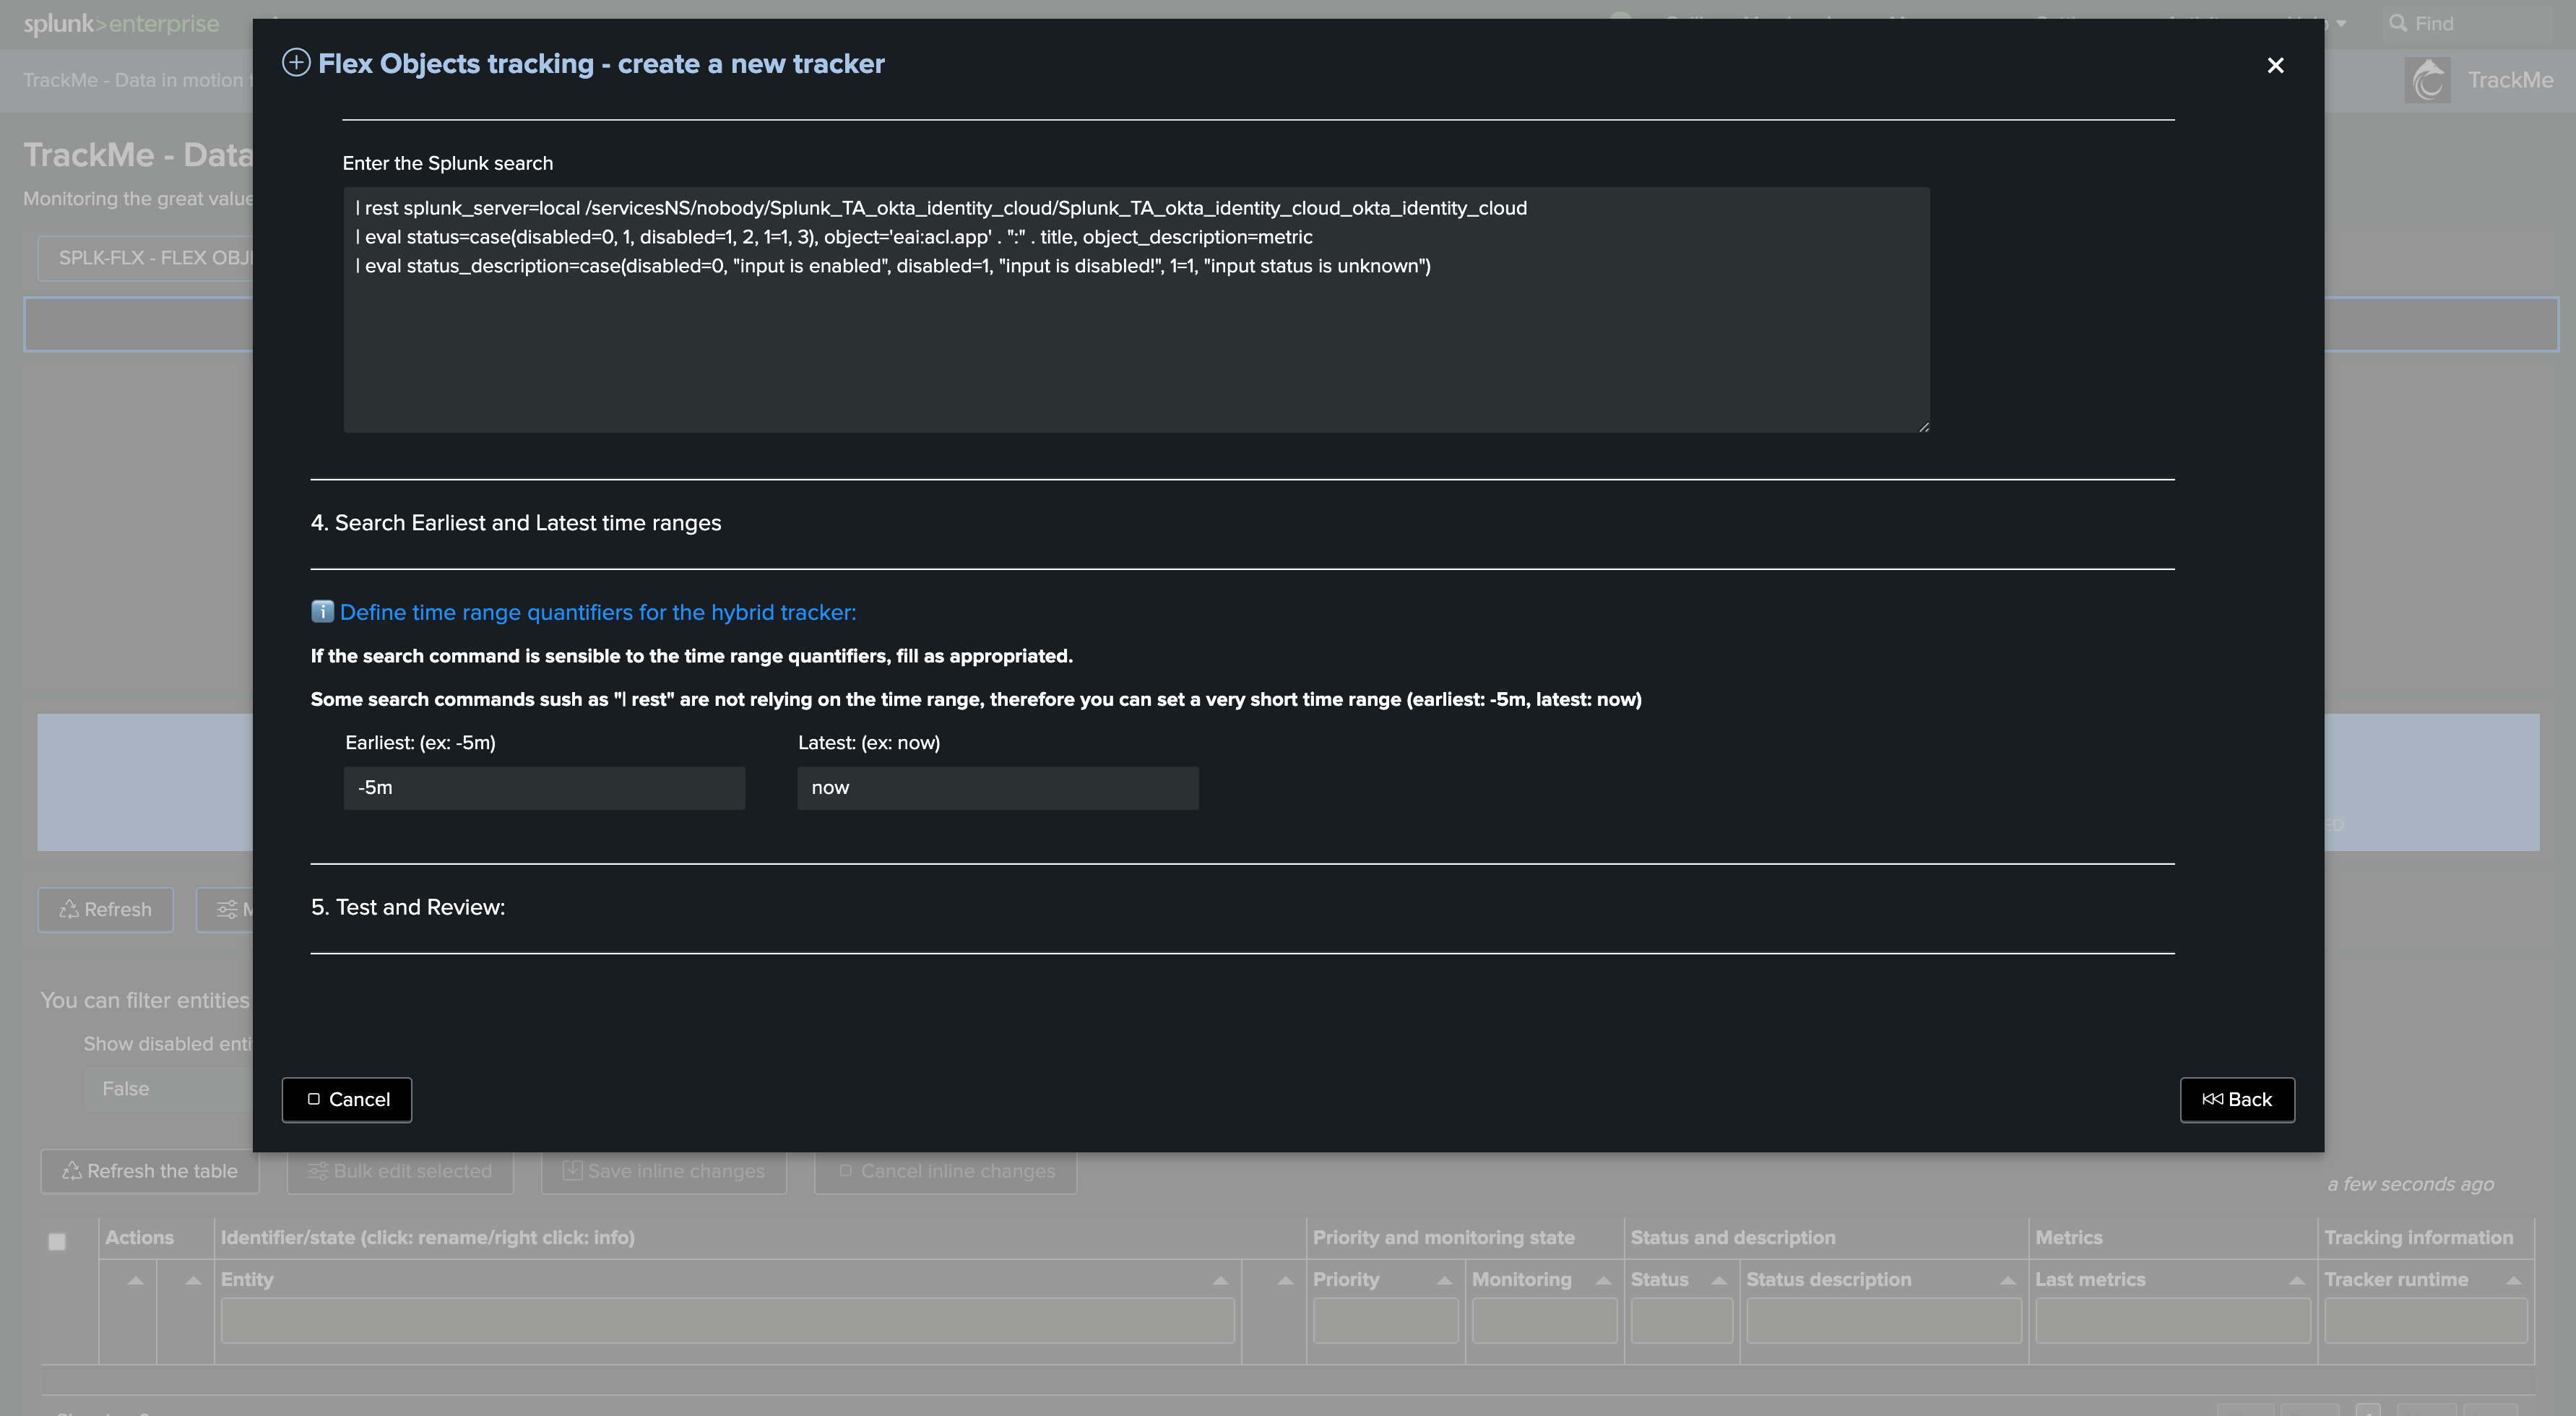Click the 5. Test and Review heading
This screenshot has height=1416, width=2576.
408,907
